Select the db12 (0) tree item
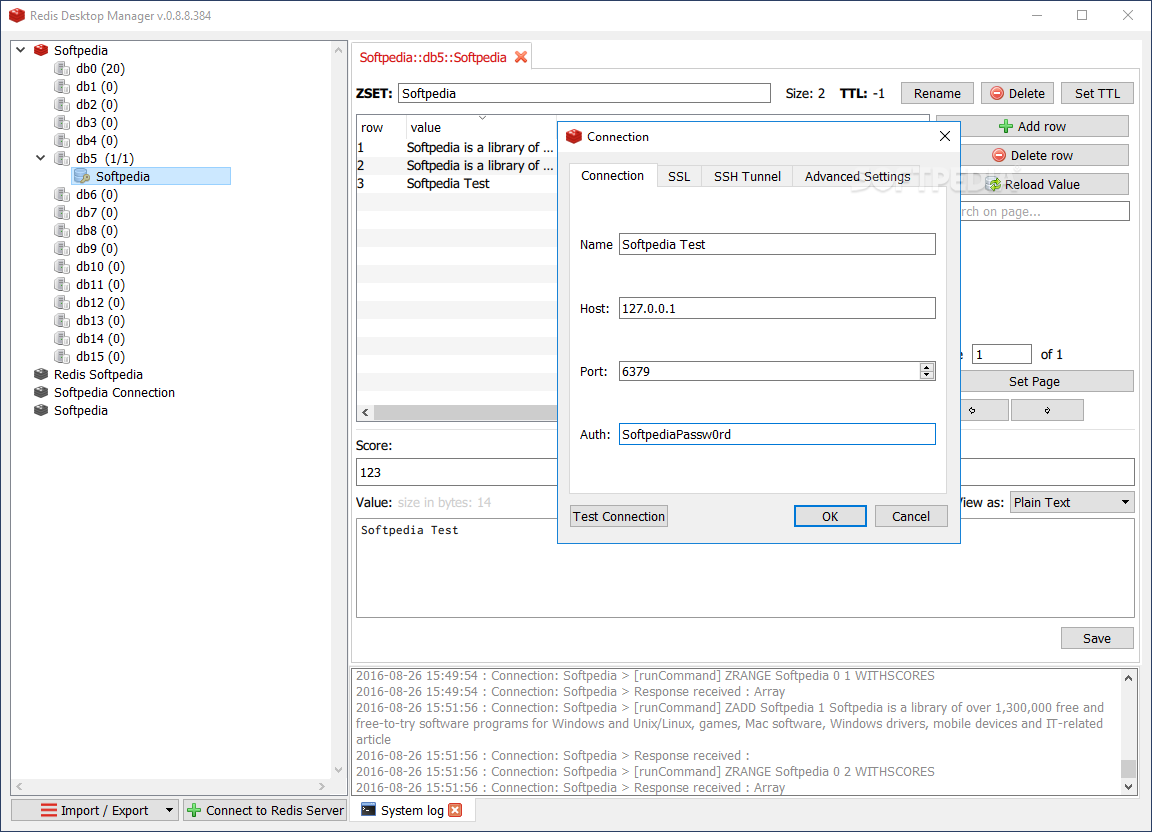The height and width of the screenshot is (832, 1152). point(100,302)
